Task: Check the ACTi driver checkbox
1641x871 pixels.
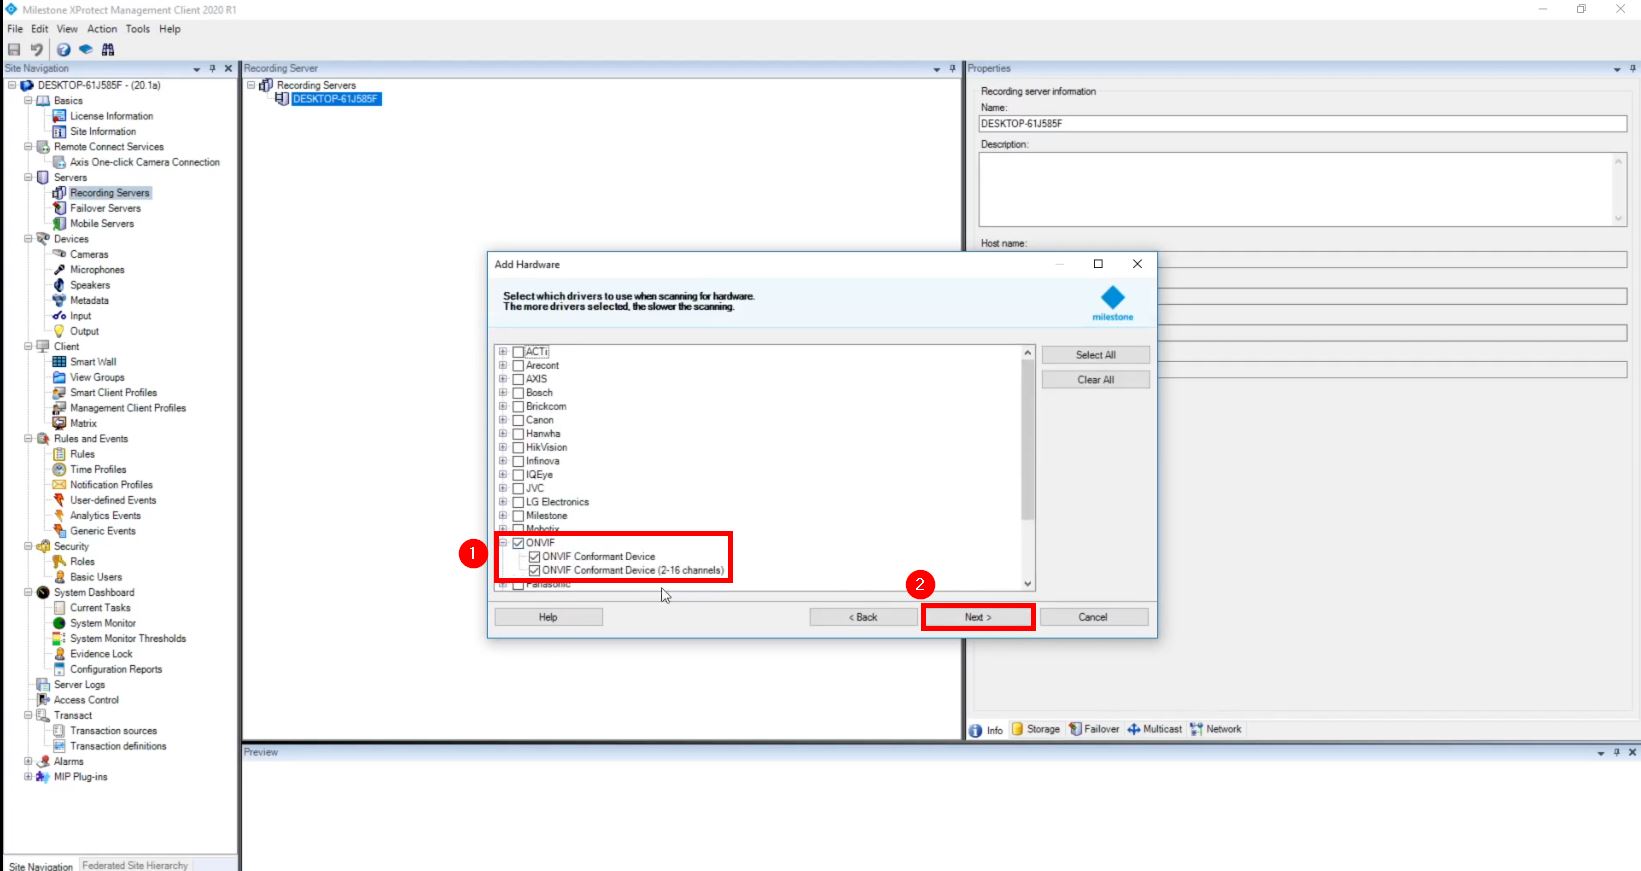Action: click(518, 352)
